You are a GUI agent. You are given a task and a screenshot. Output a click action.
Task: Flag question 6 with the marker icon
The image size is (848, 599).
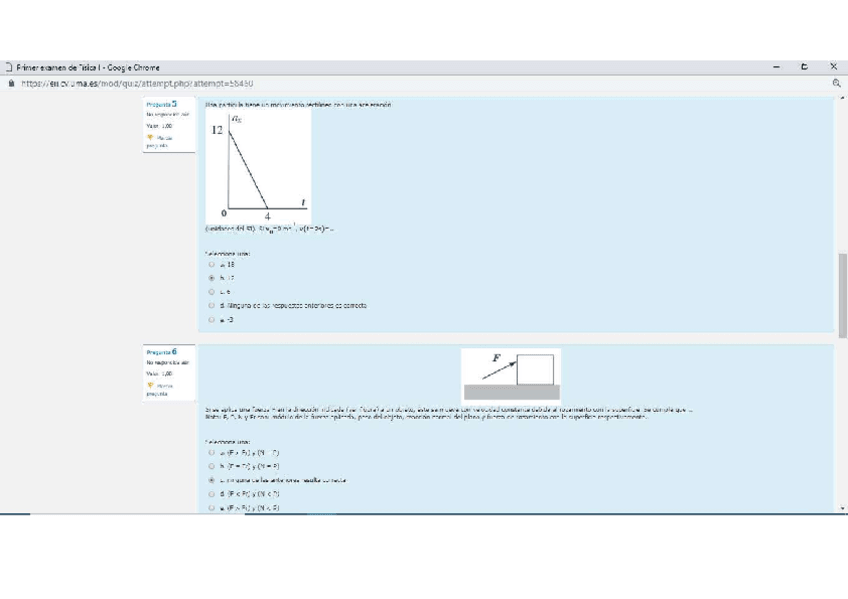tap(151, 386)
